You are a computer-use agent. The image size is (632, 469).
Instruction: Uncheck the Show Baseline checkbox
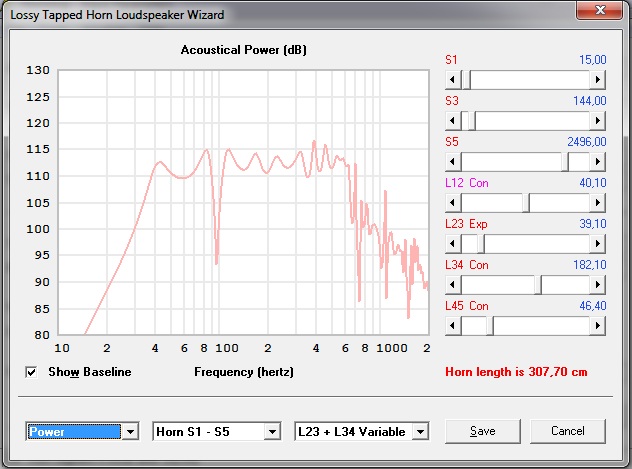pyautogui.click(x=31, y=372)
